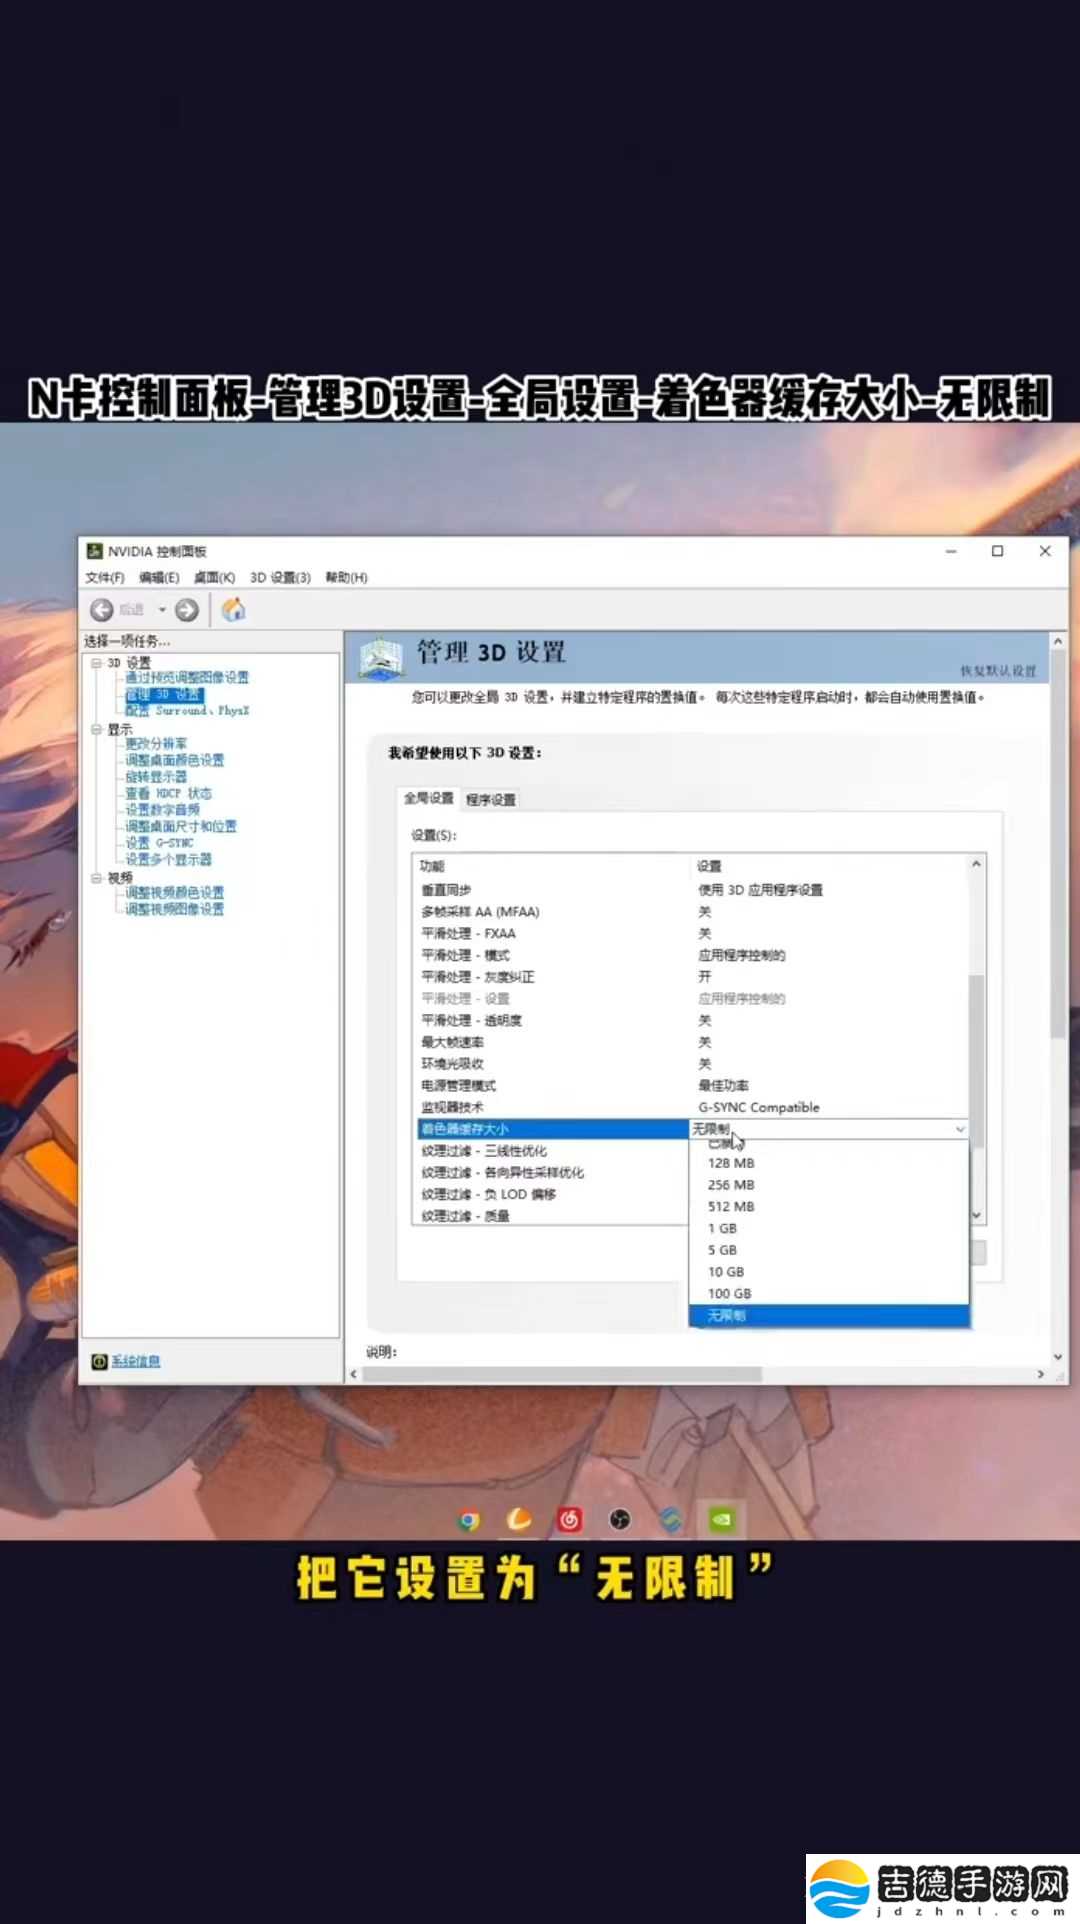Choose 无限制 in the dropdown list
The width and height of the screenshot is (1080, 1924).
coord(829,1316)
